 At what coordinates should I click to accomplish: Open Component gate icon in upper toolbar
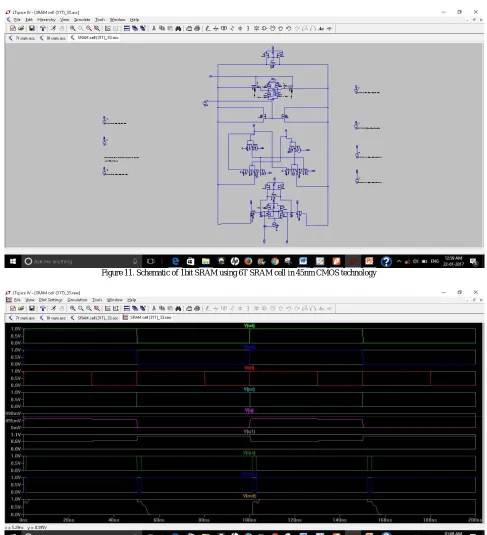(x=264, y=28)
